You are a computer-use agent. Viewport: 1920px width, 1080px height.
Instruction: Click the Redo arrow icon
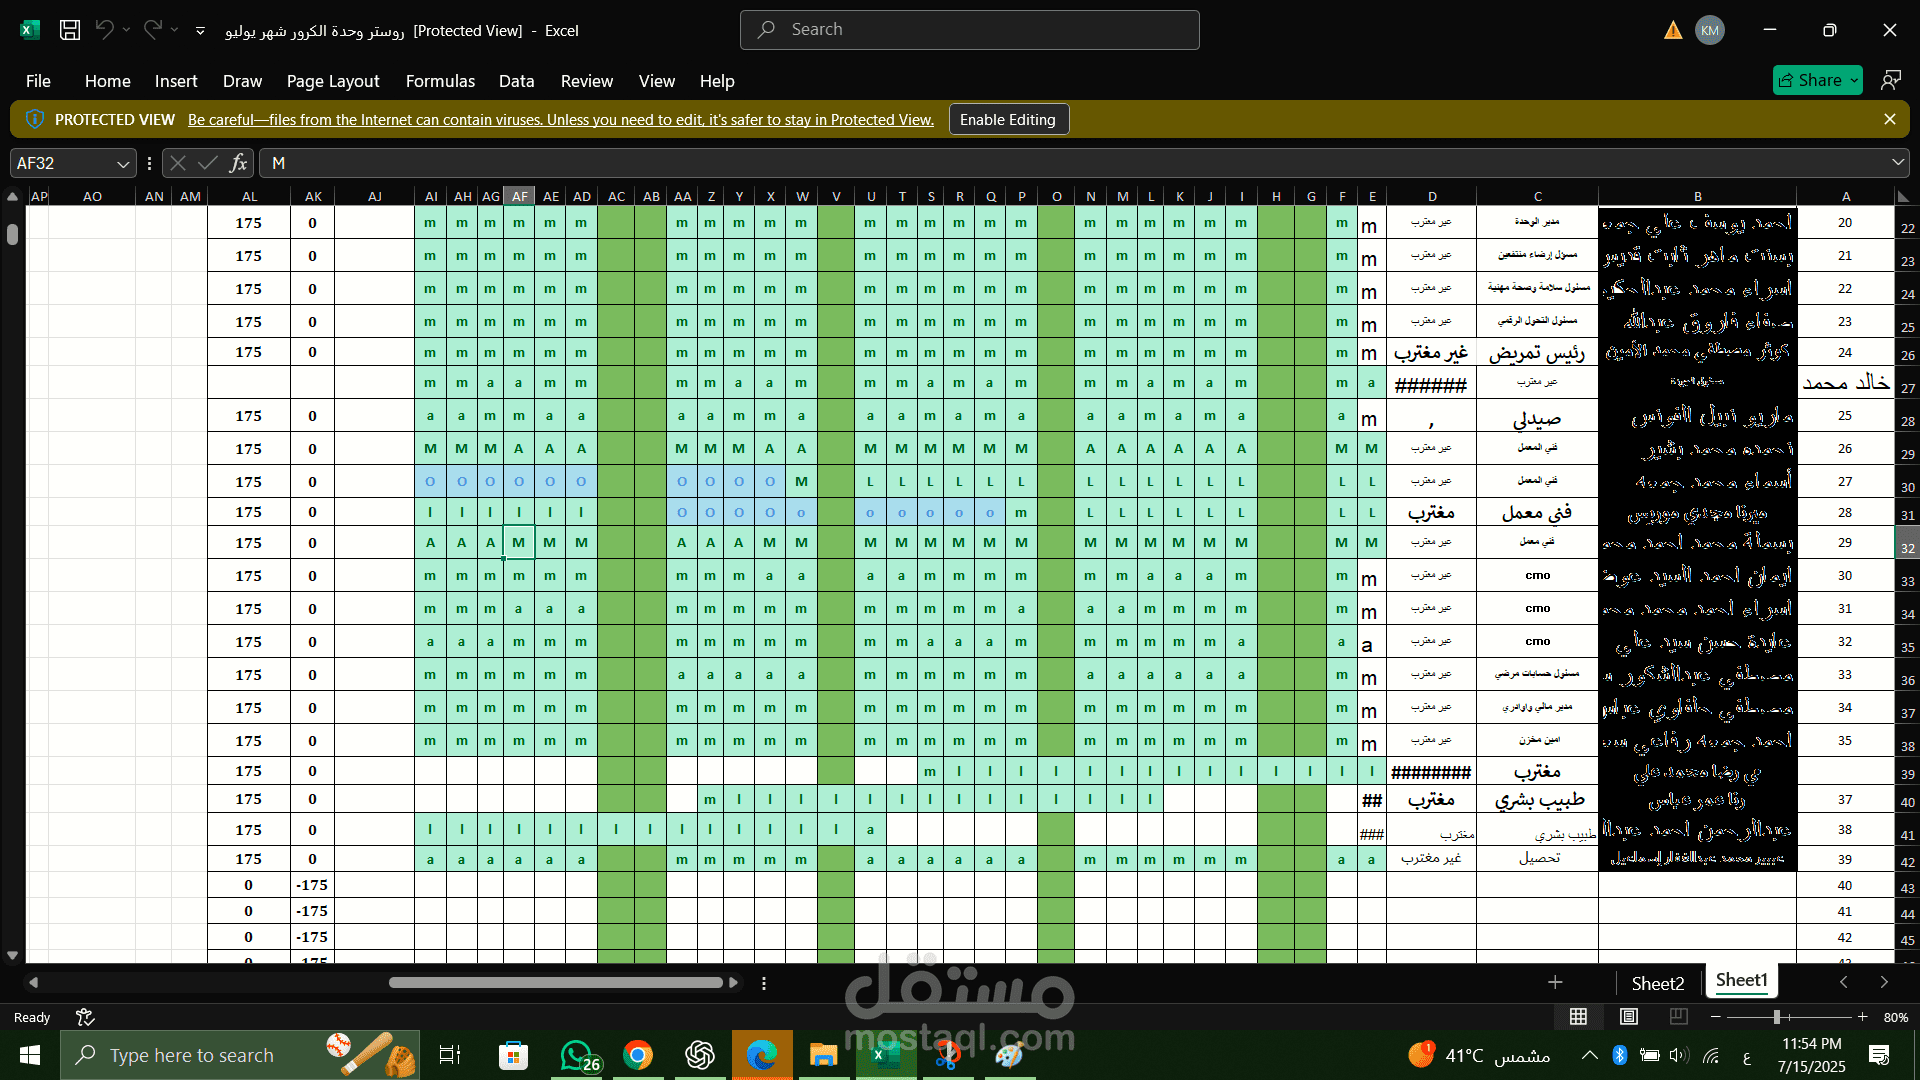pos(152,30)
